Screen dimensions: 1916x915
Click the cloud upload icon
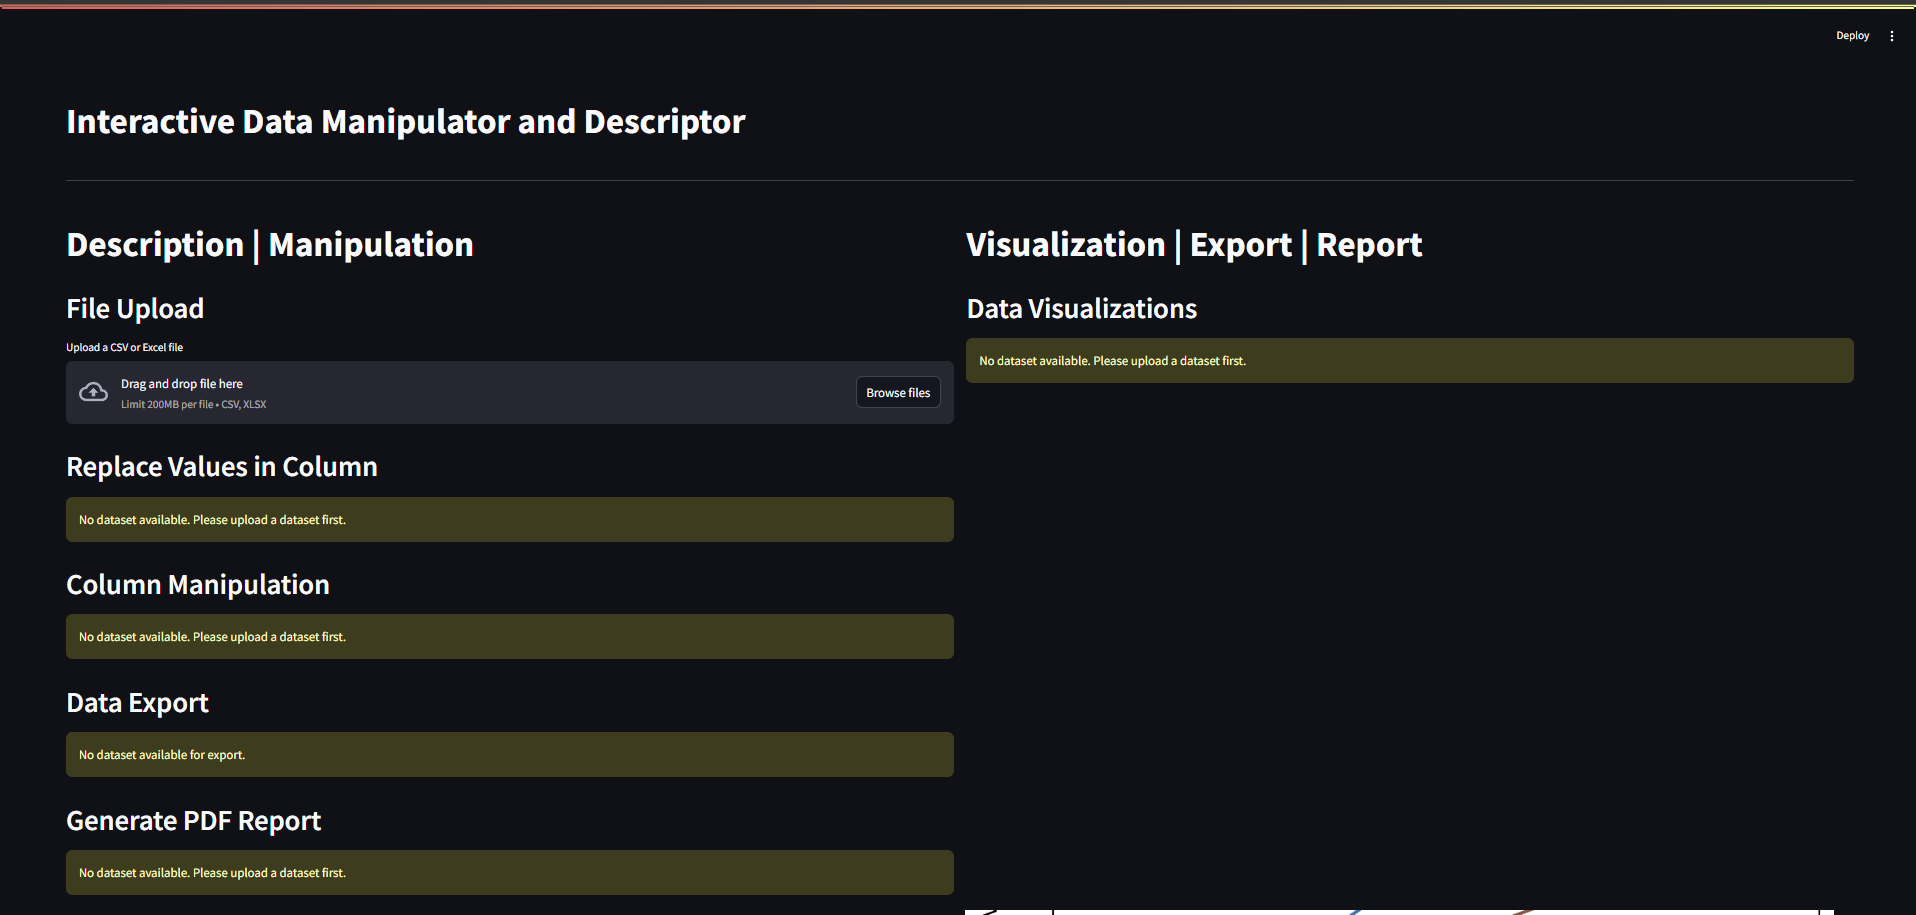(94, 393)
